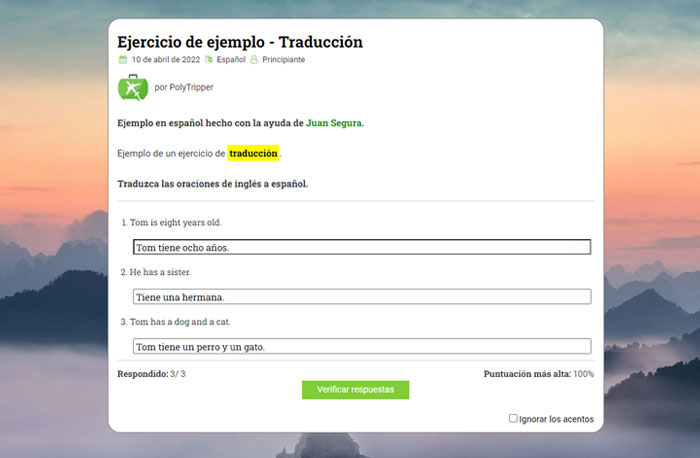Click the date '10 de abril de 2022'
Screen dimensions: 700x458
[166, 60]
